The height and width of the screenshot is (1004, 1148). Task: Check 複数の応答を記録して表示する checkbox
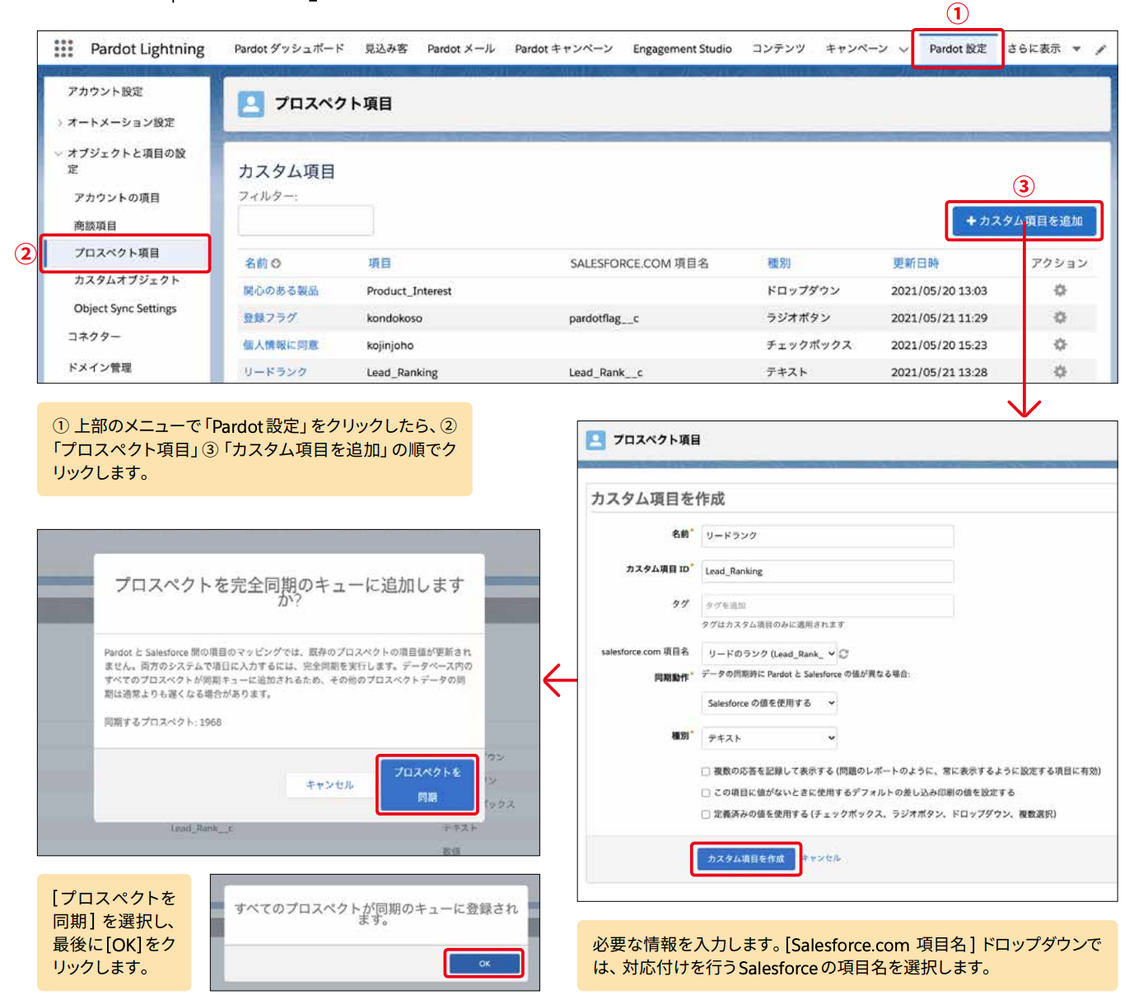[x=706, y=771]
